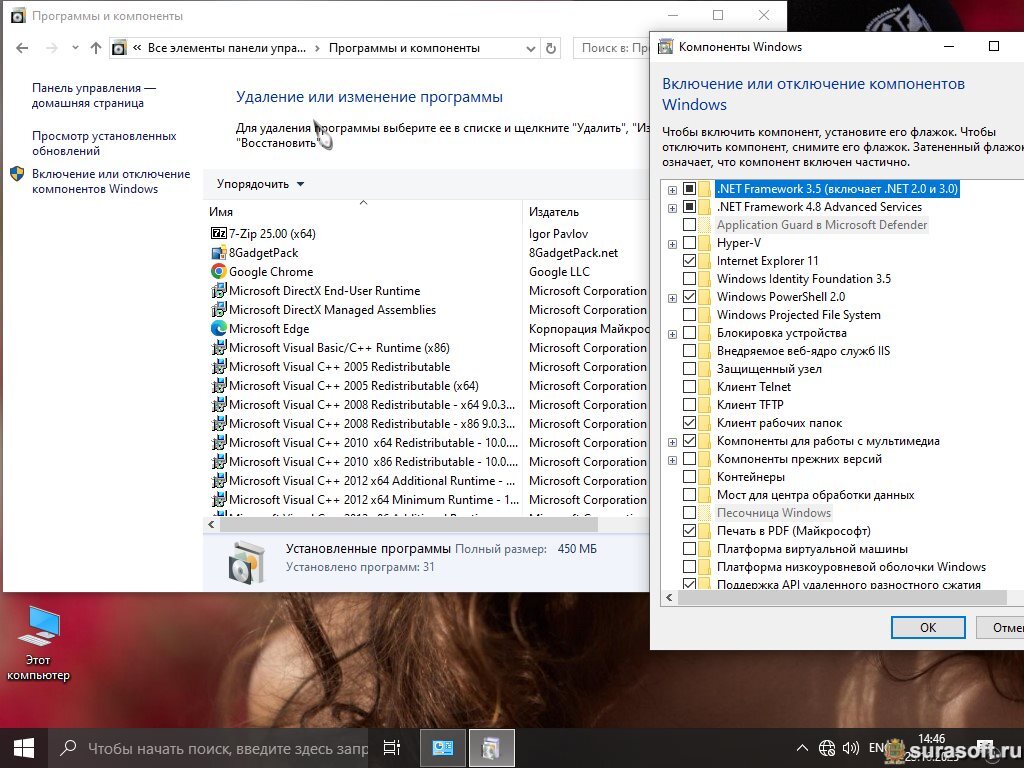This screenshot has width=1024, height=768.
Task: Open Просмотр установленных обновлений link
Action: point(104,143)
